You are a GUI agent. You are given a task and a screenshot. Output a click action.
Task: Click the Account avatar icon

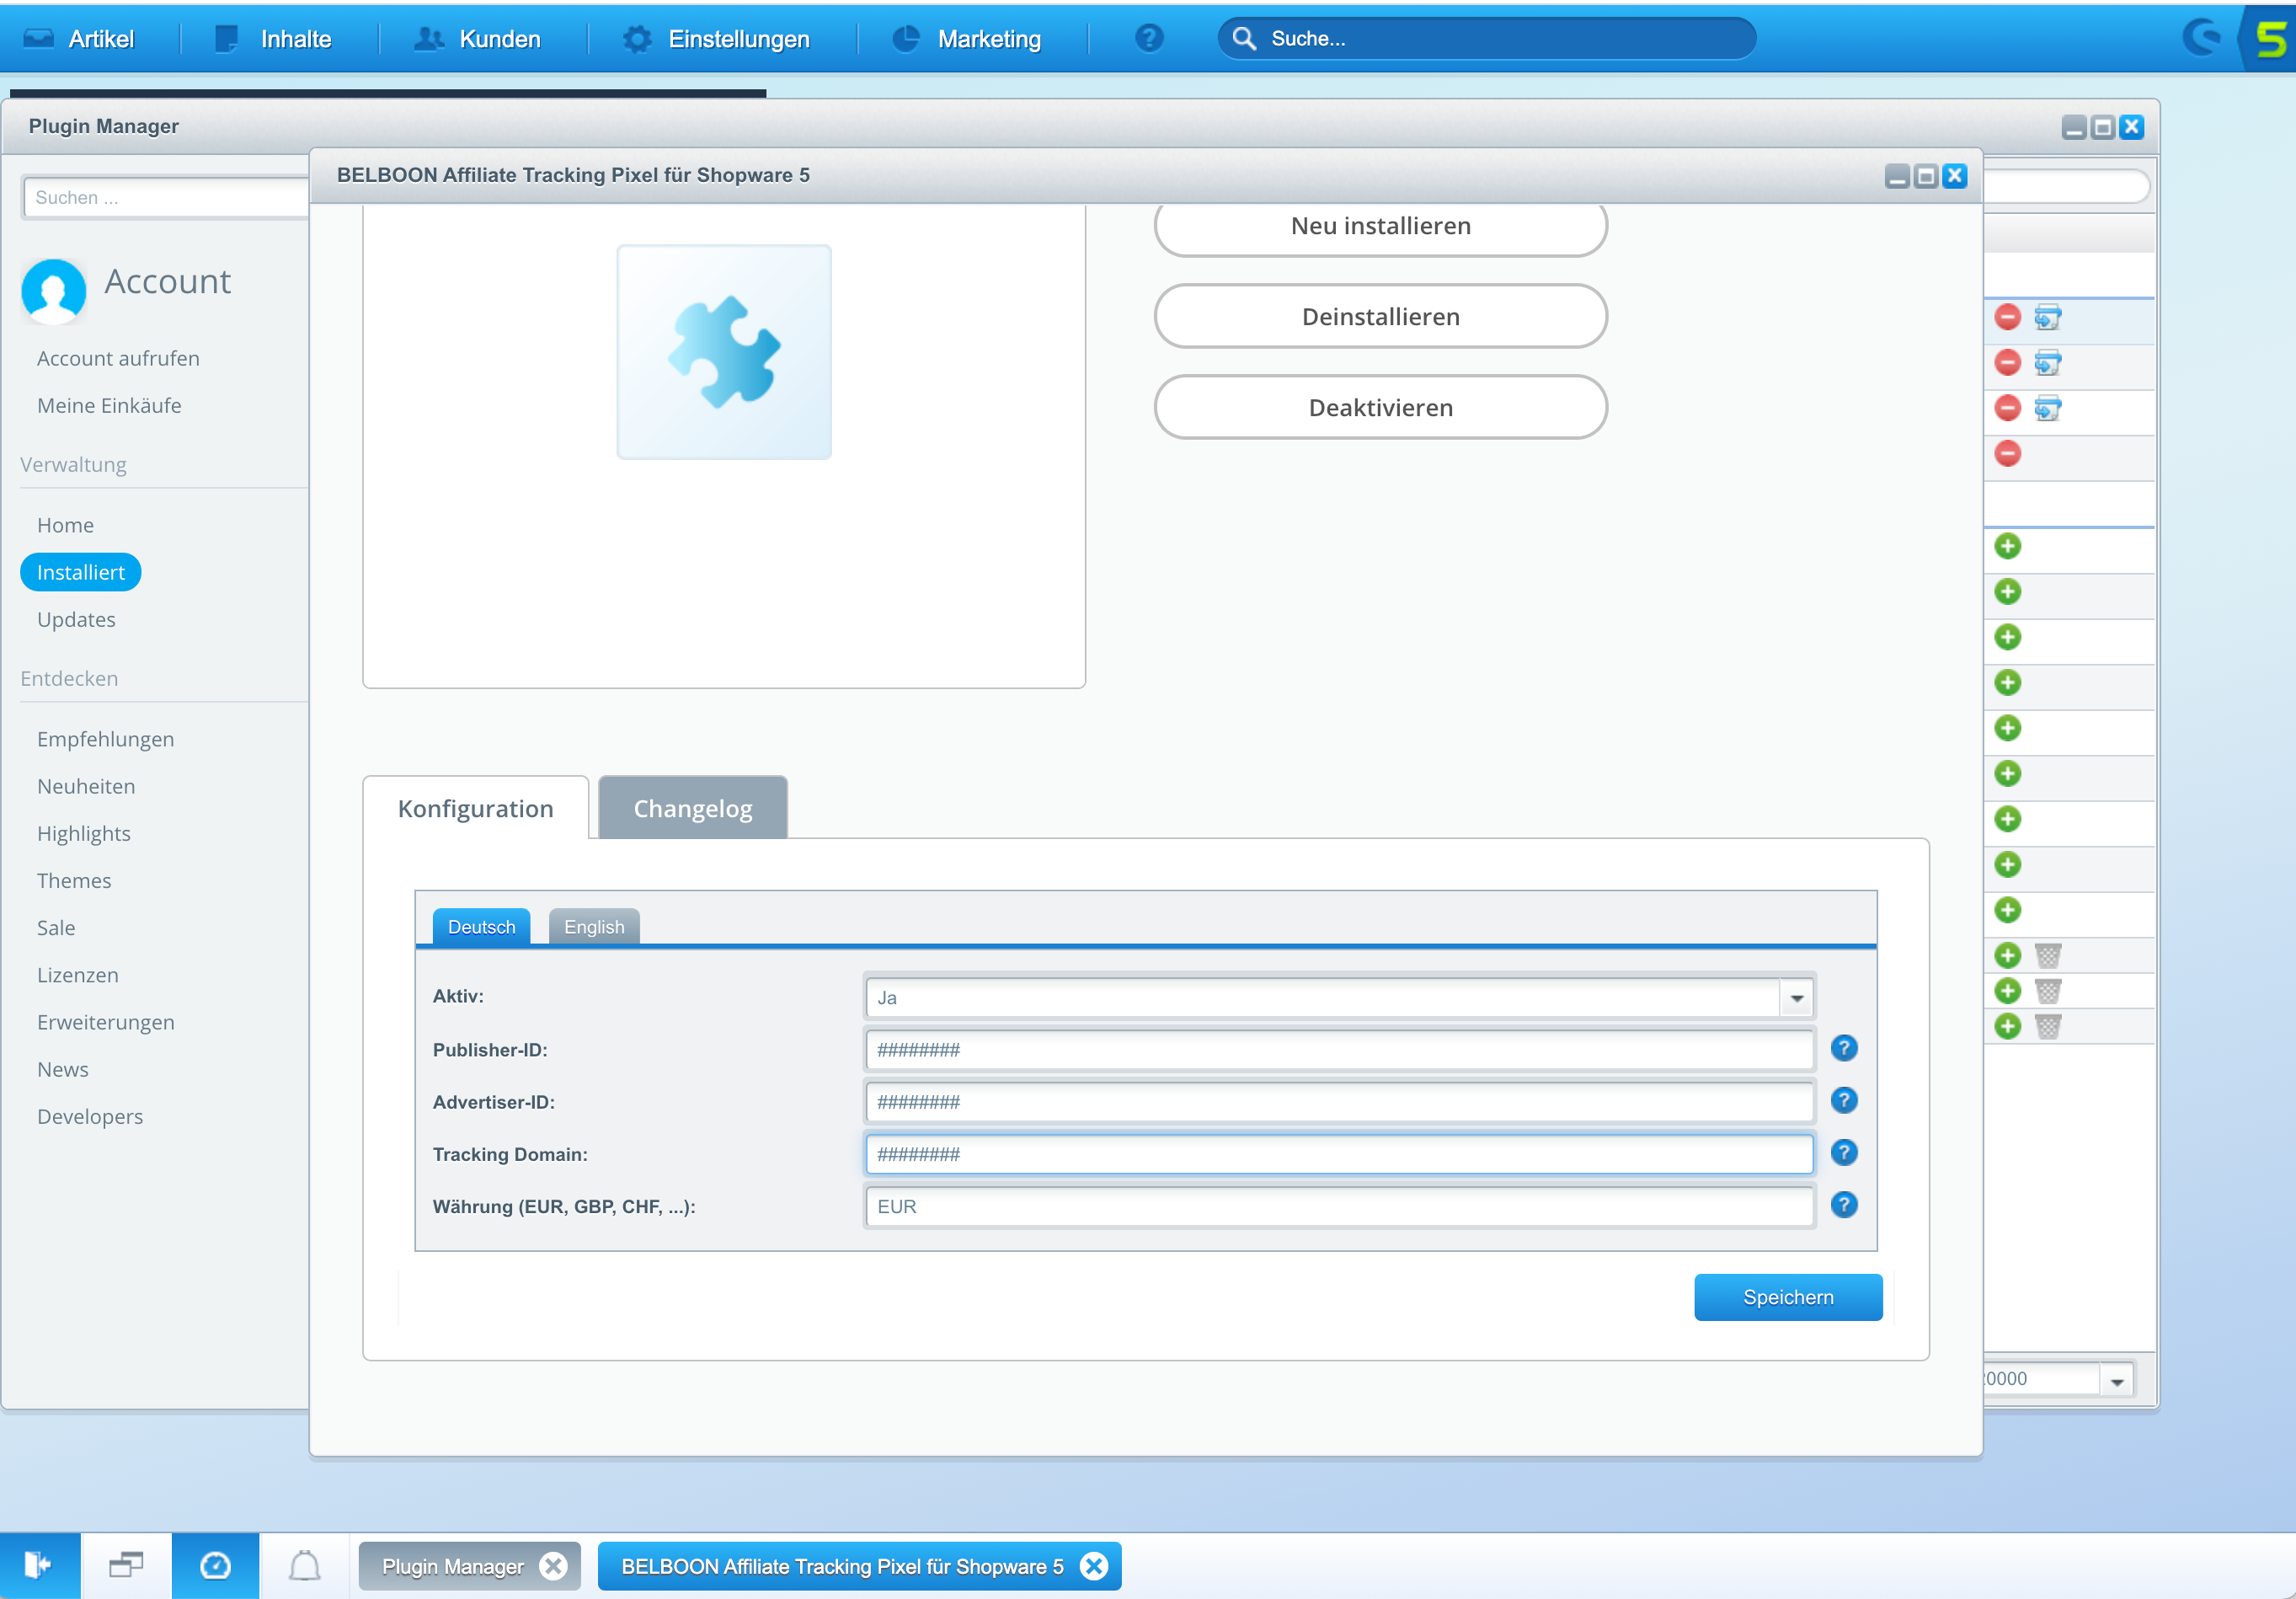click(53, 291)
